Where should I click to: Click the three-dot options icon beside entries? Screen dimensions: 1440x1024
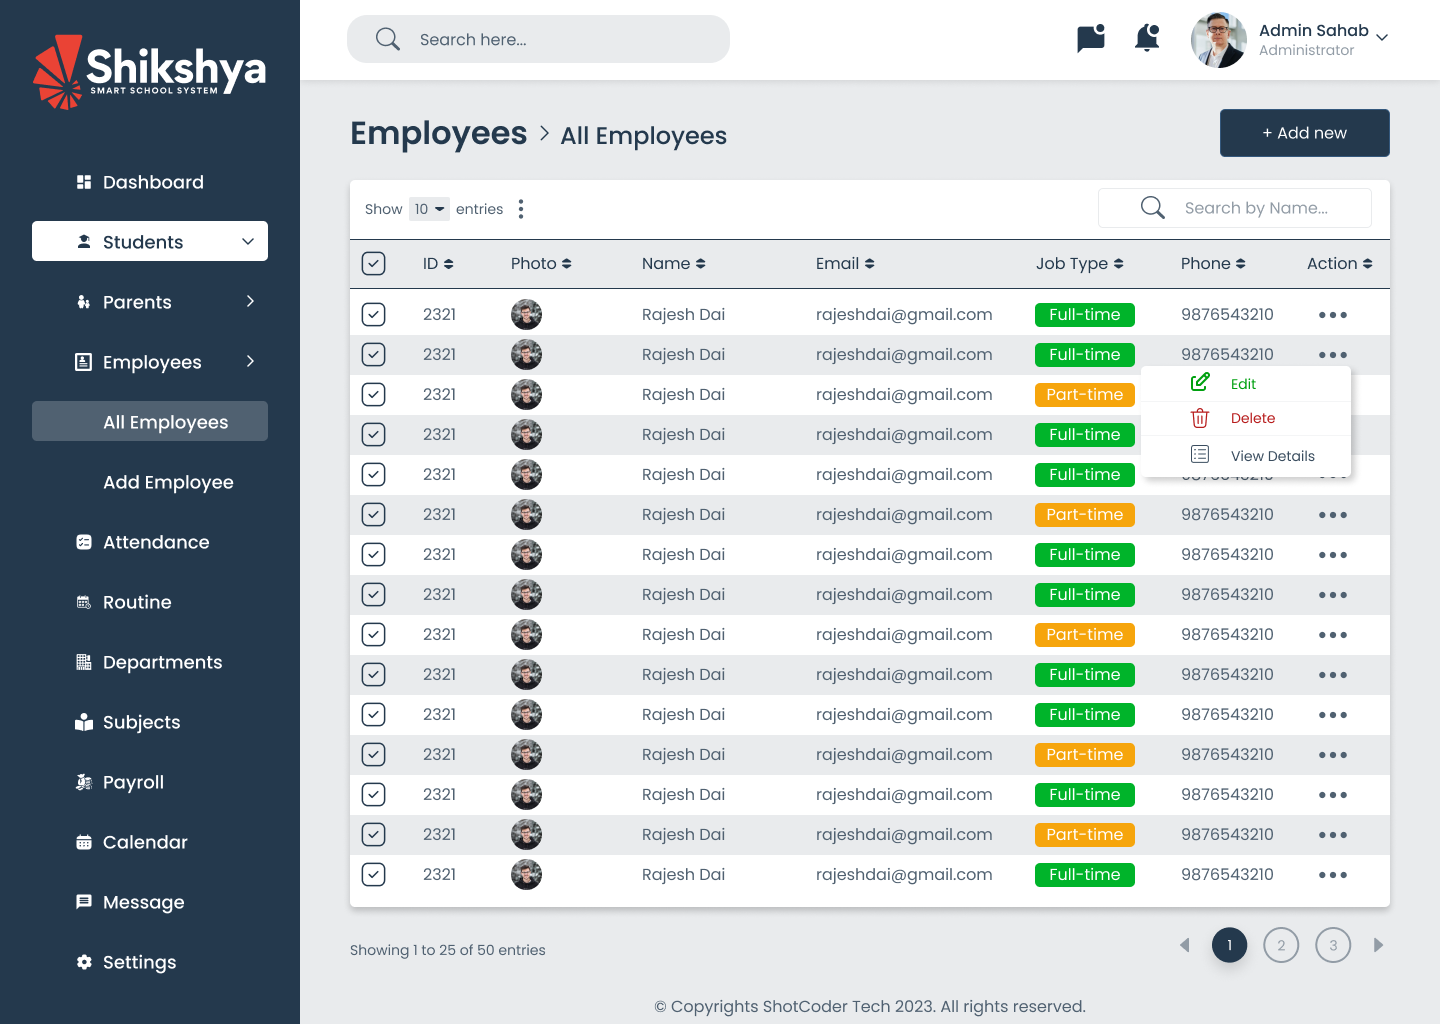tap(521, 209)
